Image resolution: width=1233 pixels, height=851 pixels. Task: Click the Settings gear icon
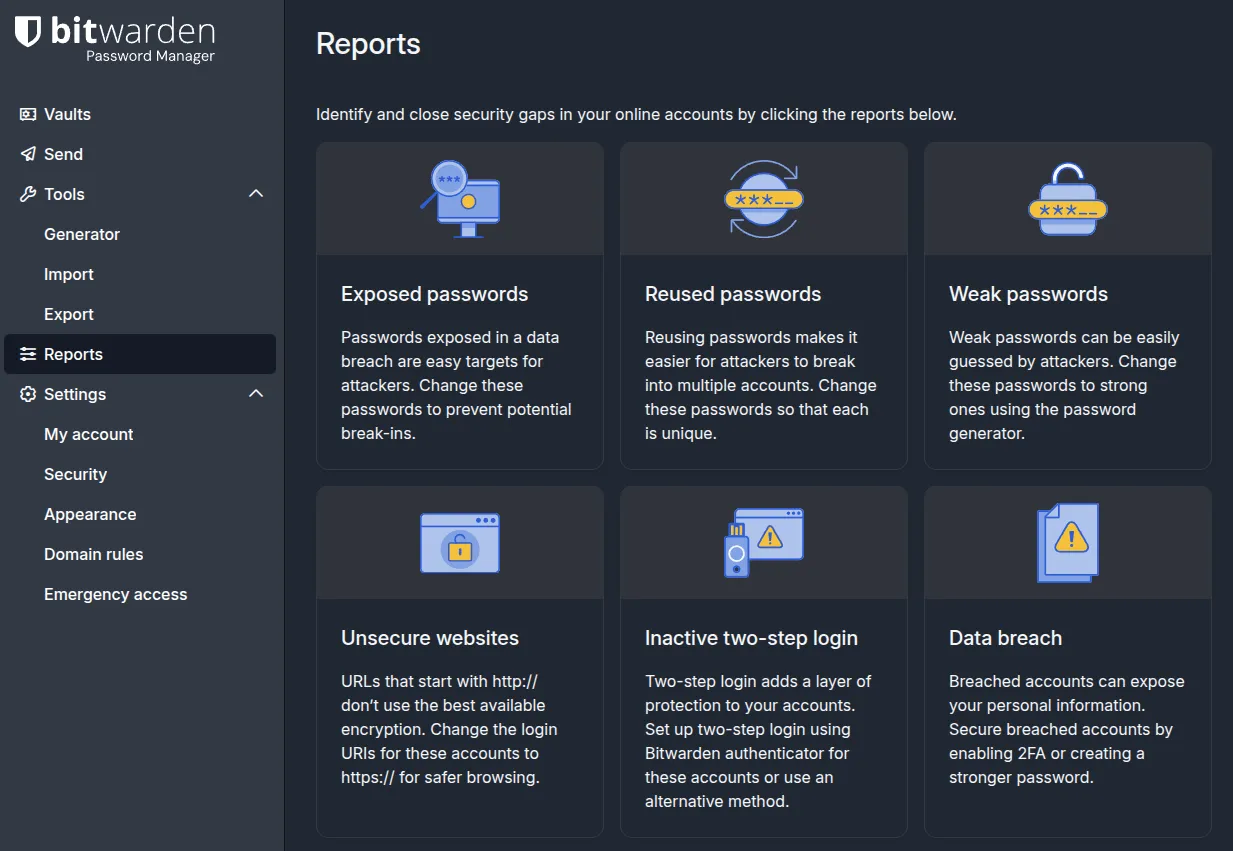coord(26,394)
